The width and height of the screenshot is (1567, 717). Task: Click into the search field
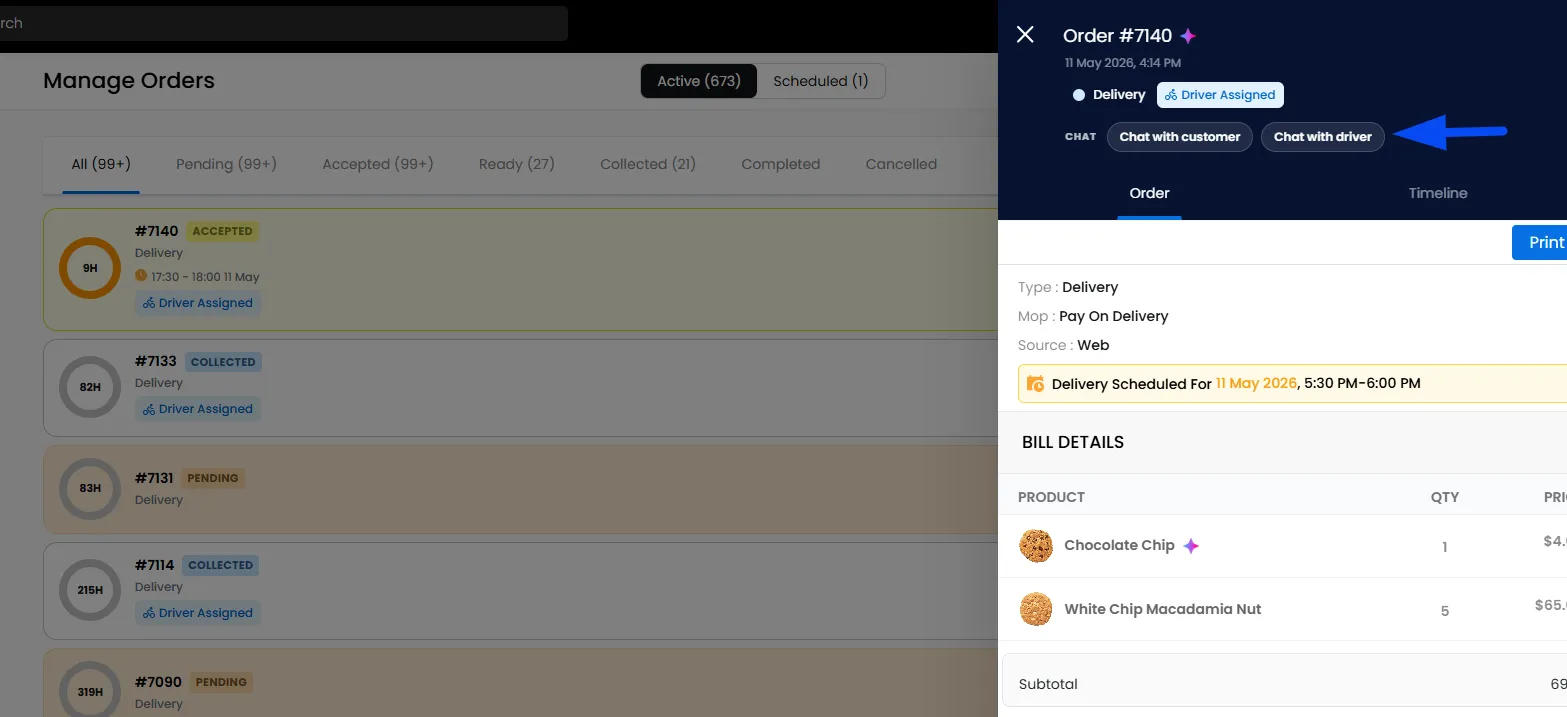click(284, 23)
